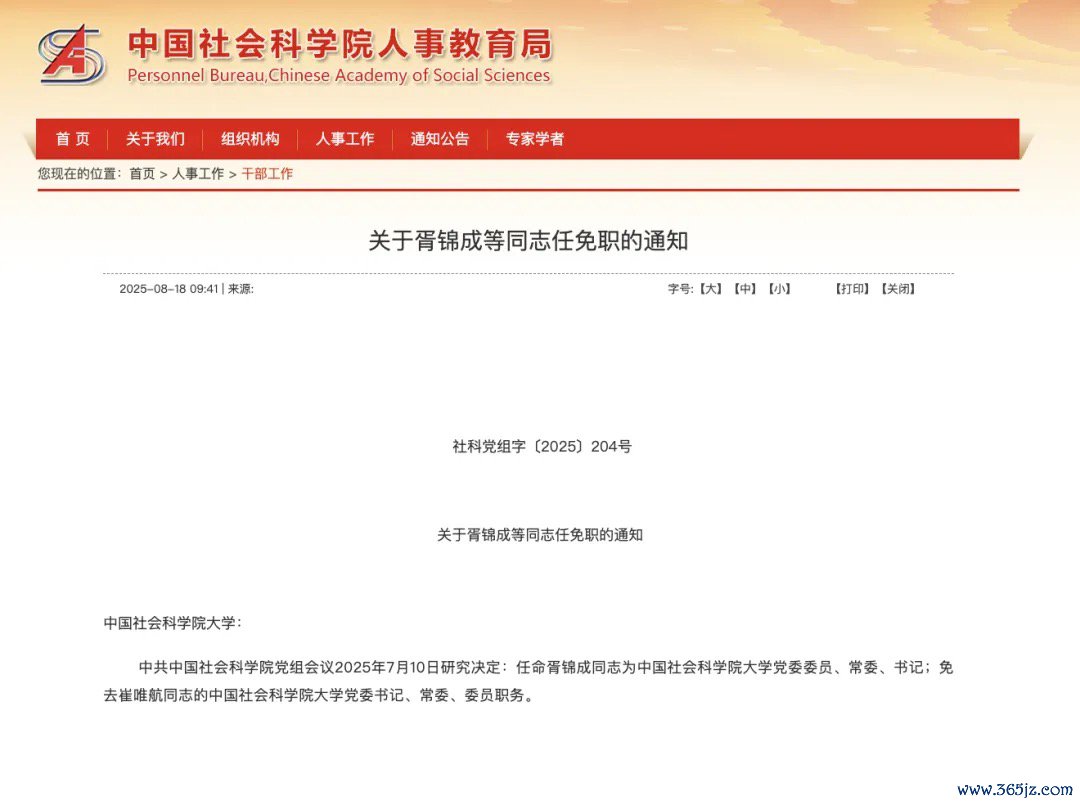
Task: Open 通知公告 in the navigation bar
Action: click(x=440, y=139)
